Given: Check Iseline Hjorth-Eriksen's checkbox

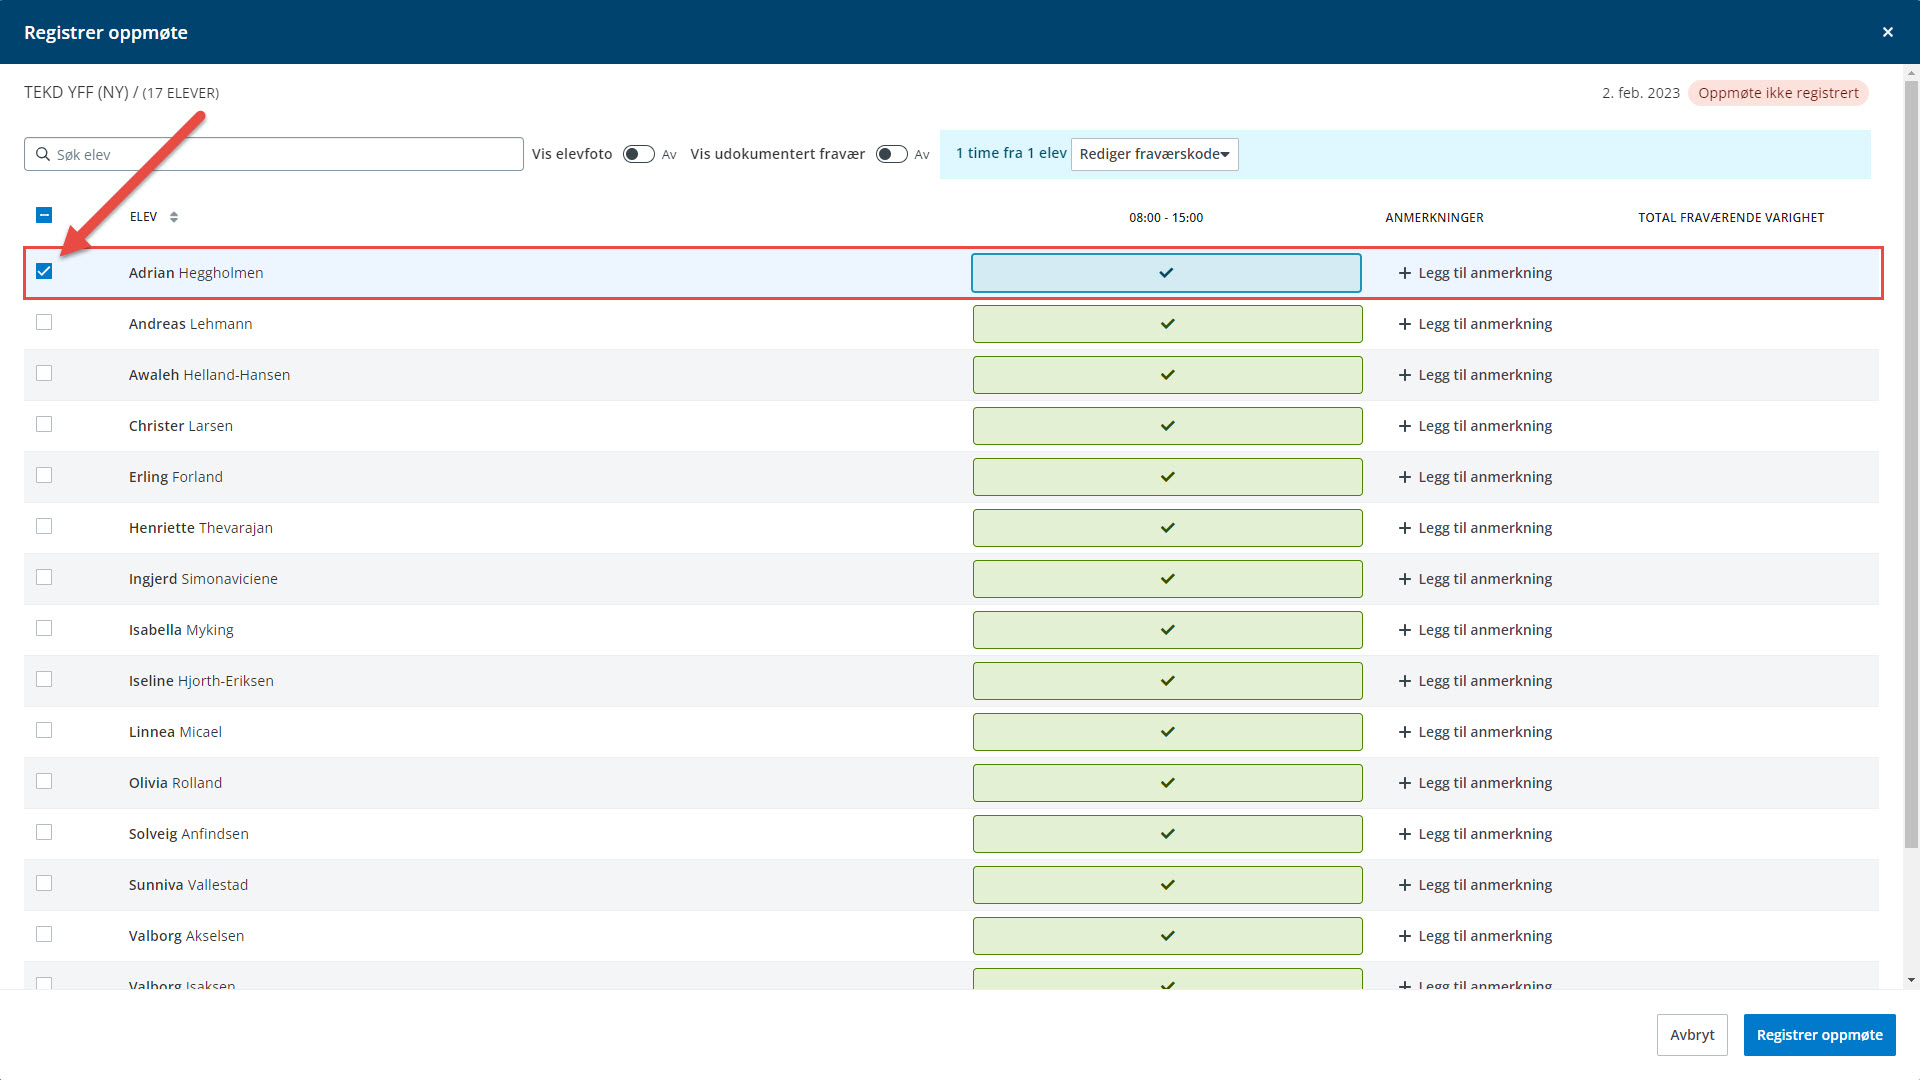Looking at the screenshot, I should 44,679.
